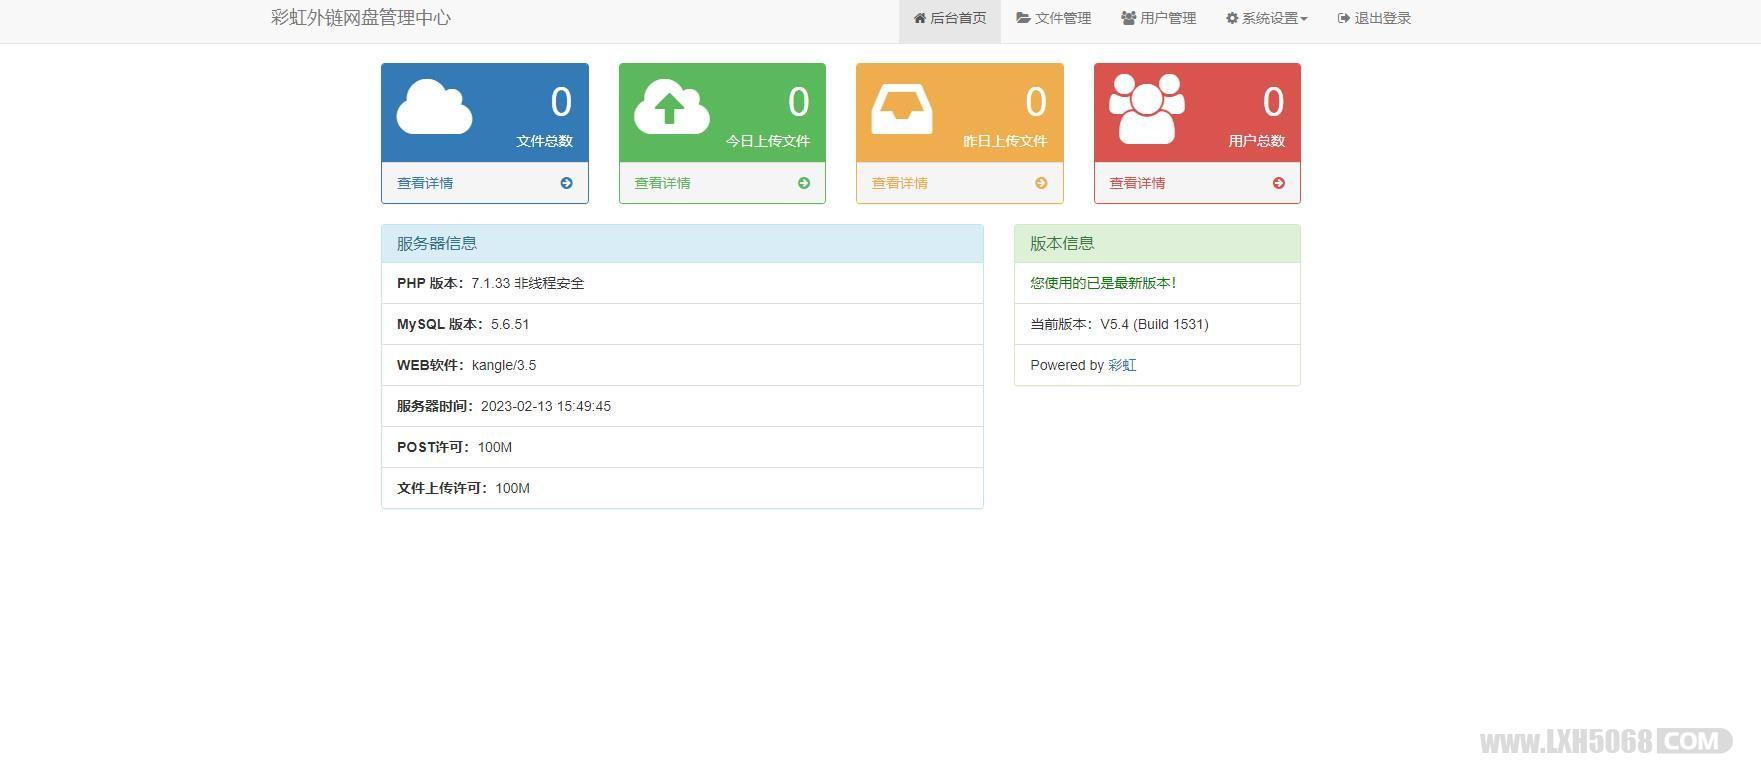Image resolution: width=1761 pixels, height=769 pixels.
Task: Click the caret arrow after 系统设置
Action: pos(1304,19)
